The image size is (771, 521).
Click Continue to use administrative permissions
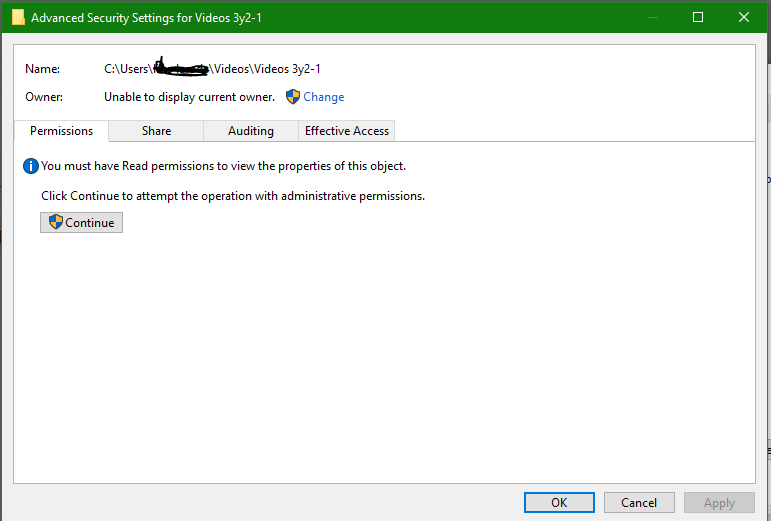tap(82, 223)
